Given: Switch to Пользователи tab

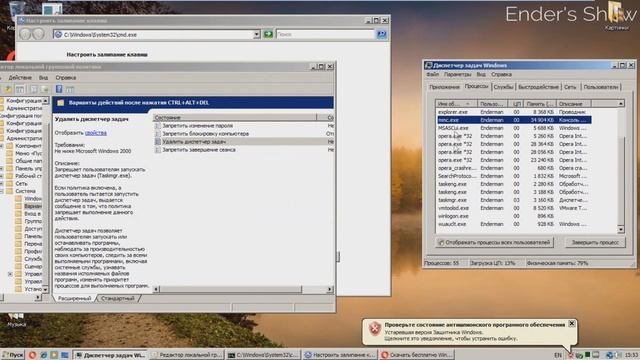Looking at the screenshot, I should (x=600, y=87).
